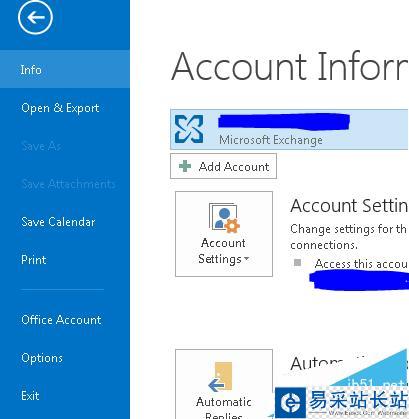Click the disabled Save Attachments item
The width and height of the screenshot is (409, 419).
tap(68, 184)
